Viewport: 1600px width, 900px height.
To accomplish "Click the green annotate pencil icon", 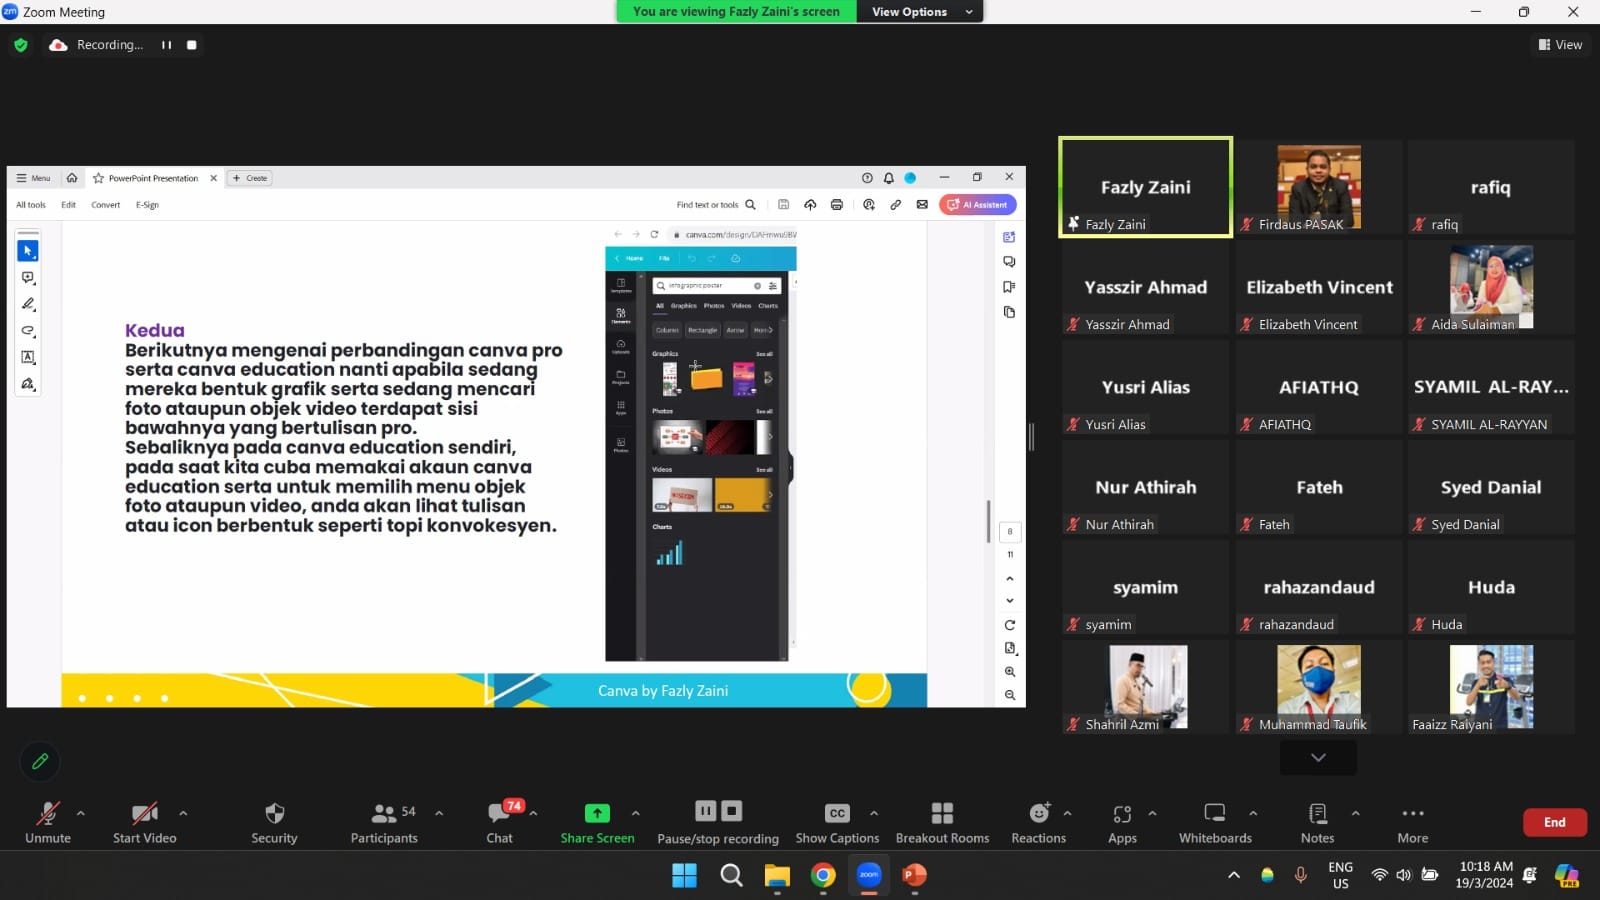I will 40,761.
